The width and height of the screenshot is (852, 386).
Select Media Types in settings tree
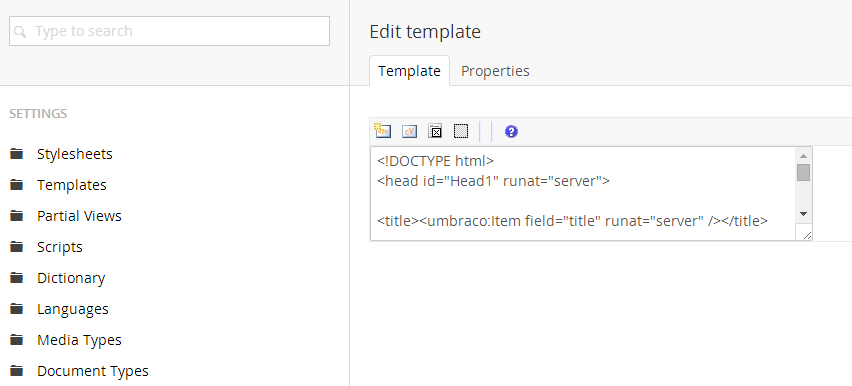79,340
